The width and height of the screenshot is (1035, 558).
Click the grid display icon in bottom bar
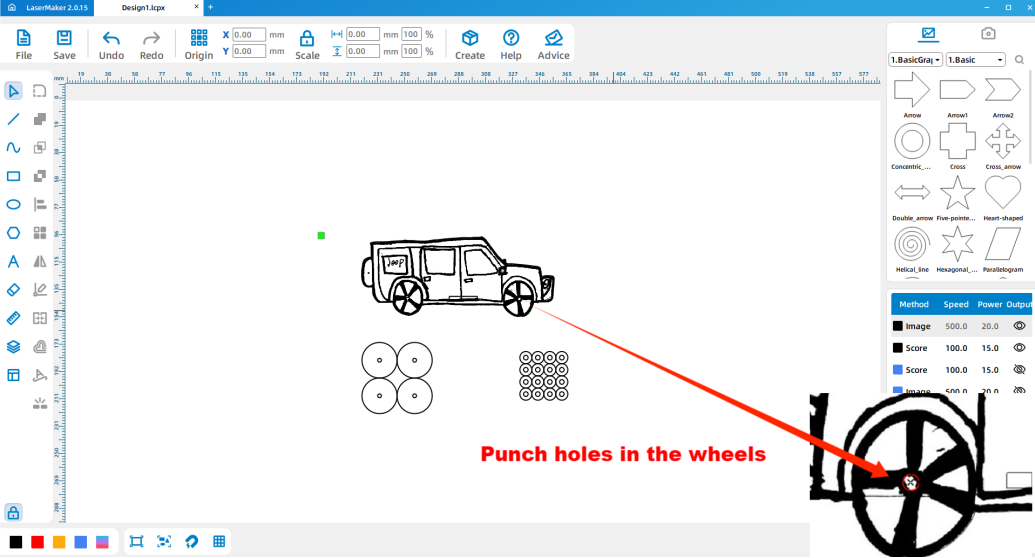pos(219,541)
